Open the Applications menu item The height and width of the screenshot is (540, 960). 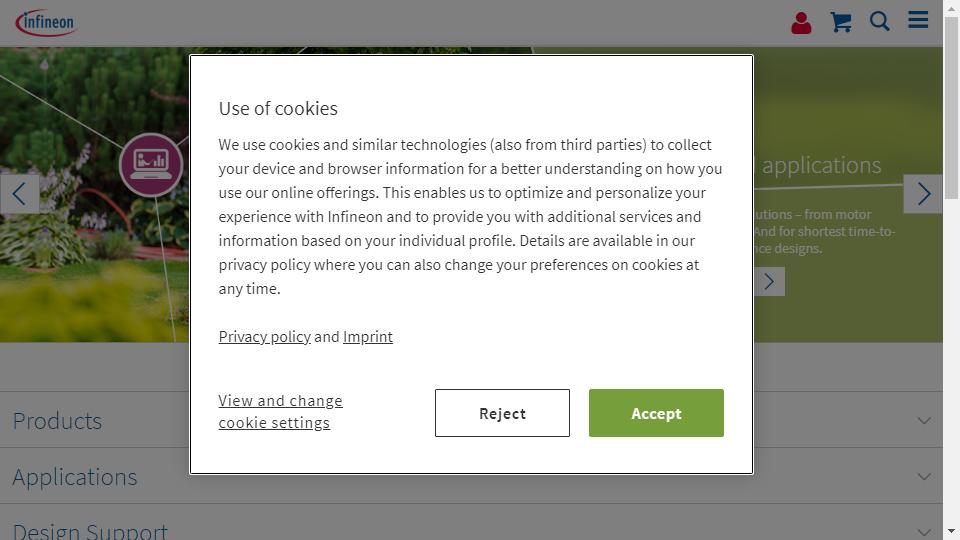(75, 477)
